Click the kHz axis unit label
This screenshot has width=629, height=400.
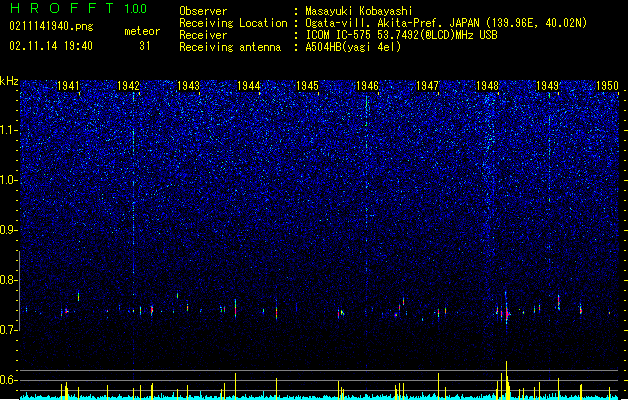pyautogui.click(x=9, y=81)
